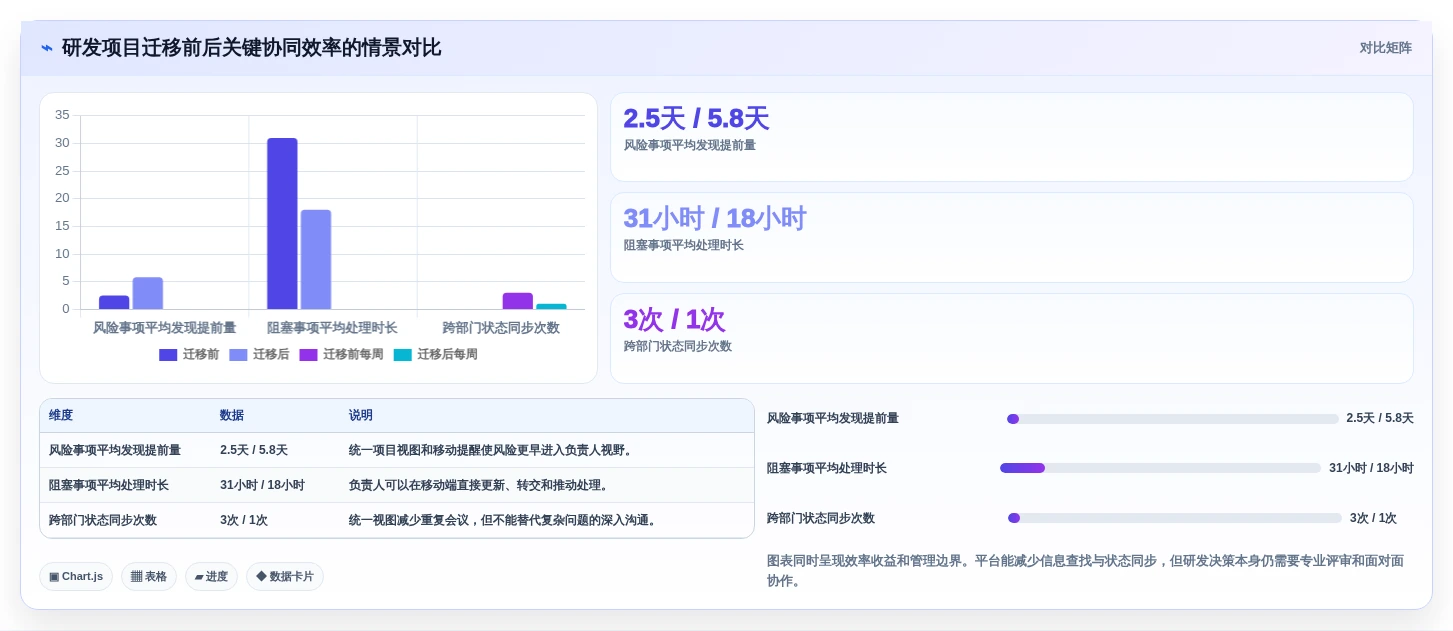Click chart axis label 跨部门状态同步次数

(x=501, y=328)
